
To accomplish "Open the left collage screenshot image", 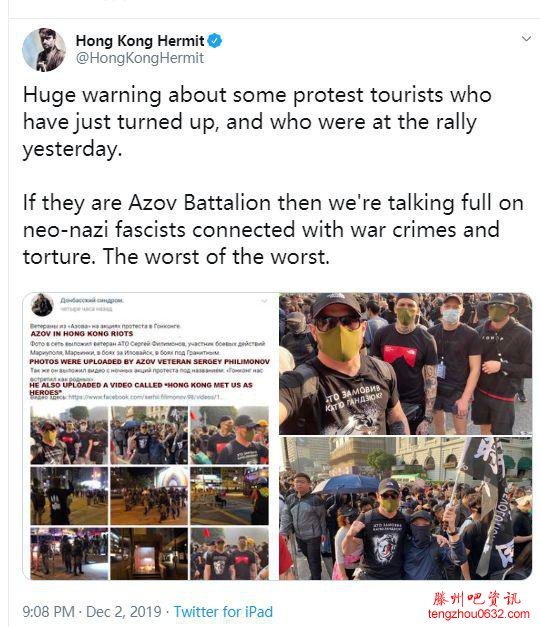I will (x=150, y=436).
